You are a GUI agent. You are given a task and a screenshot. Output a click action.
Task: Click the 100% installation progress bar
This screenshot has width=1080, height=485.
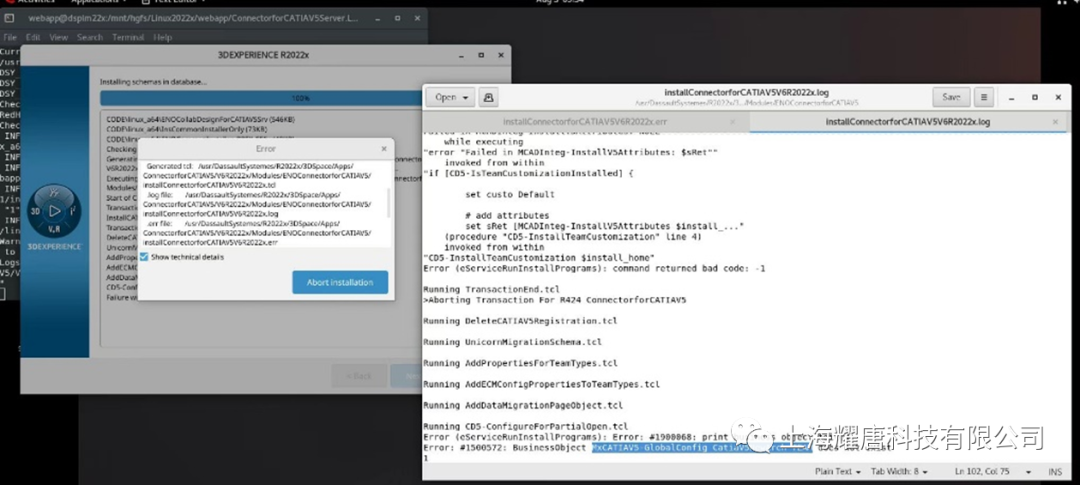point(262,98)
